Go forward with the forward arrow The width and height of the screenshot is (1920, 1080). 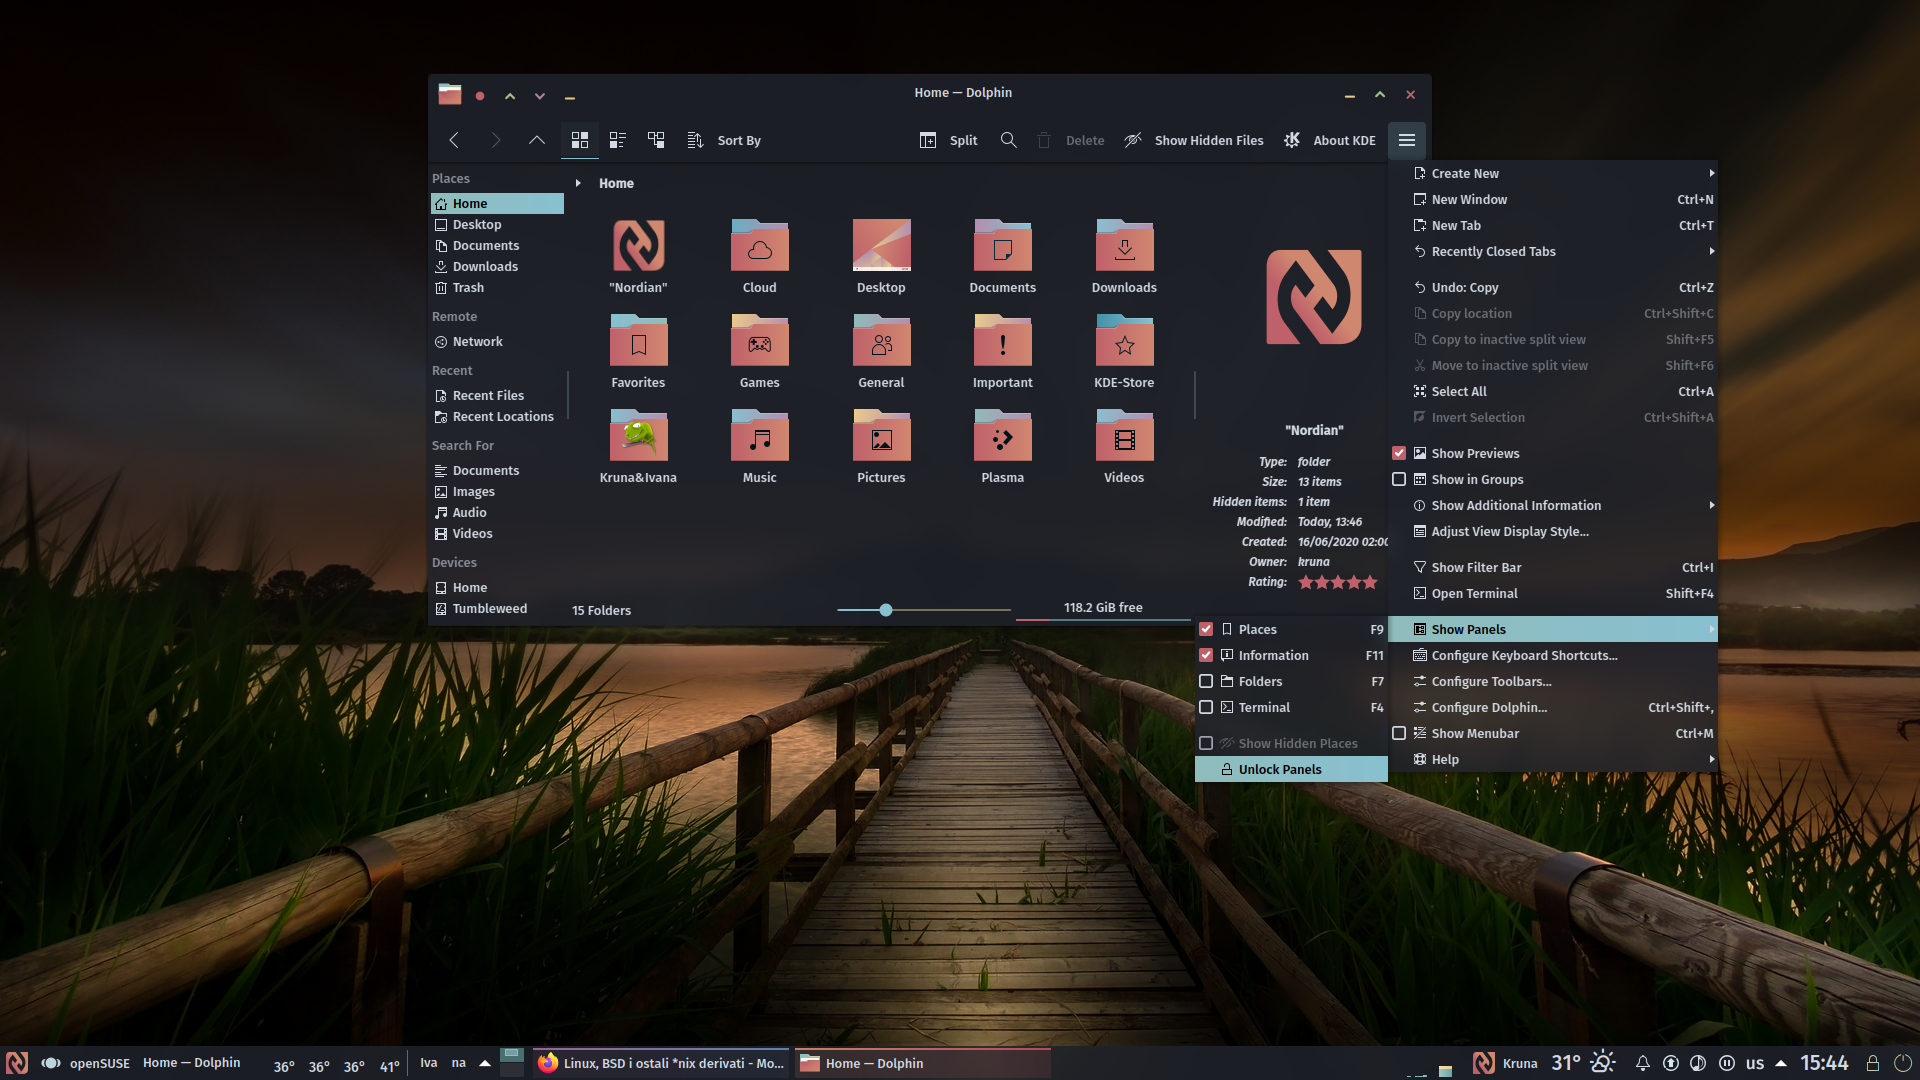click(x=495, y=140)
